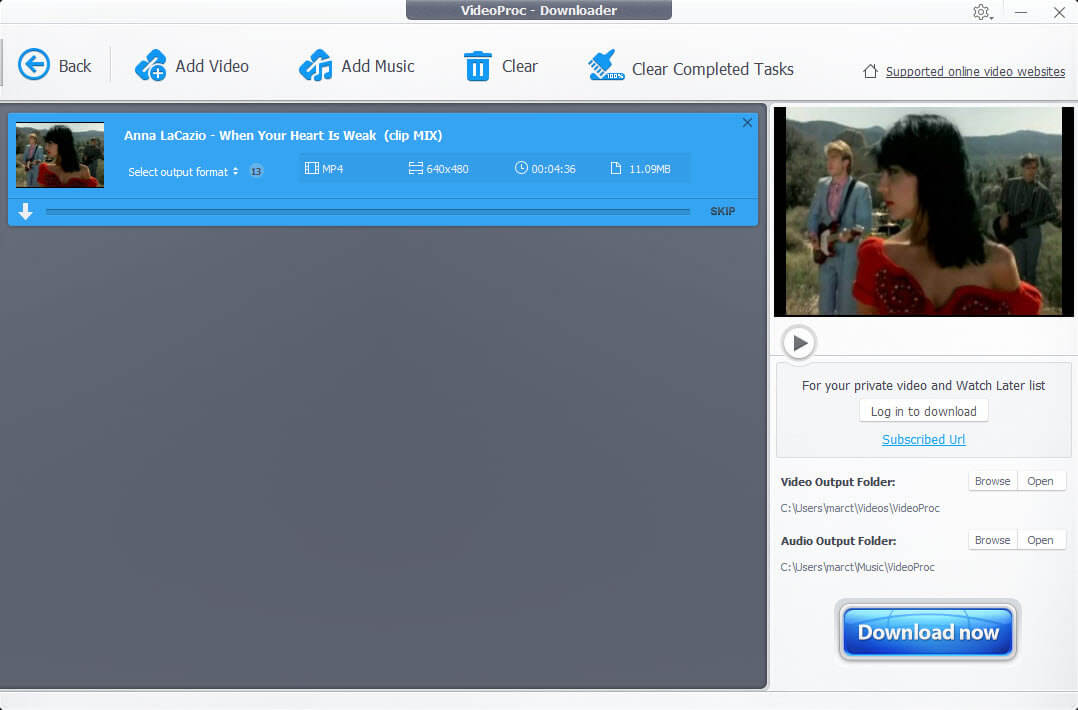Screen dimensions: 1078x710
Task: Click the clock icon beside duration
Action: 521,168
